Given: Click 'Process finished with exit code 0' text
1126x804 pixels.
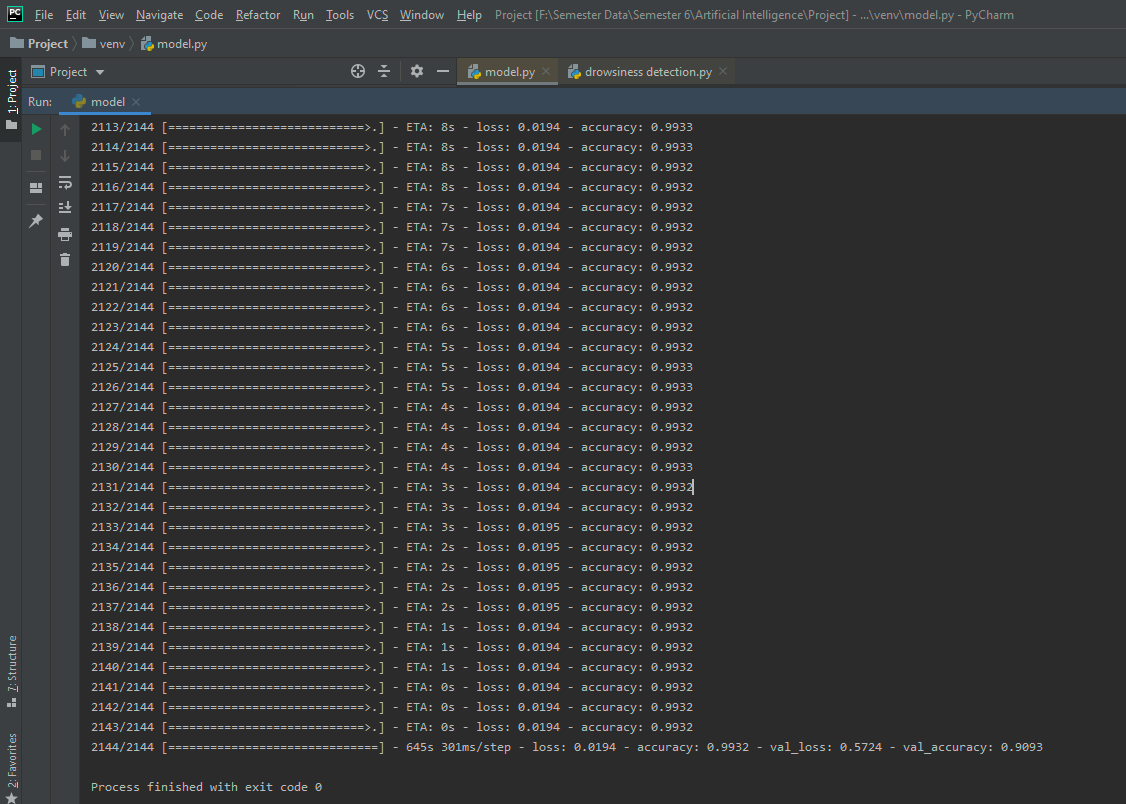Looking at the screenshot, I should pyautogui.click(x=206, y=787).
